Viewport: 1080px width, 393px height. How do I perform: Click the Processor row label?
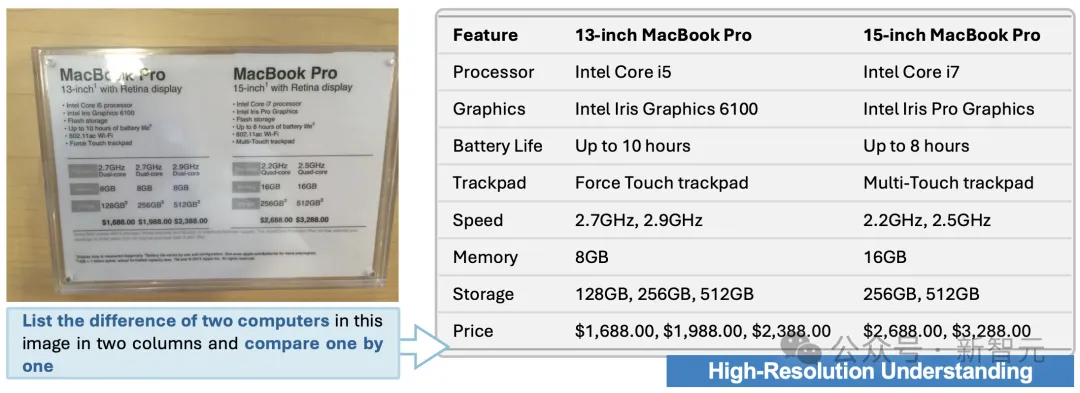point(493,72)
